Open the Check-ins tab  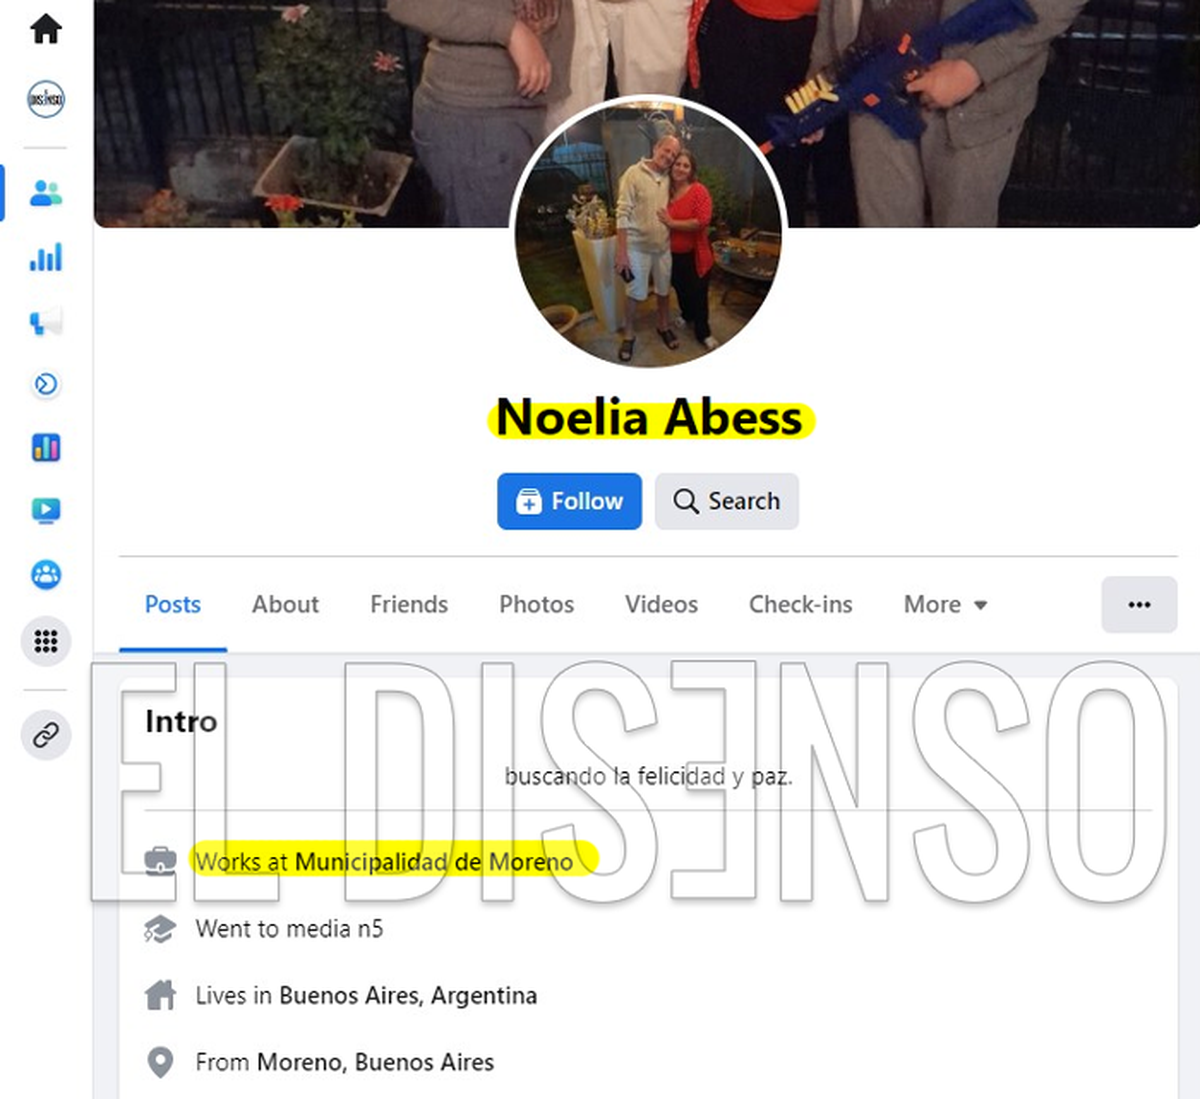click(801, 604)
